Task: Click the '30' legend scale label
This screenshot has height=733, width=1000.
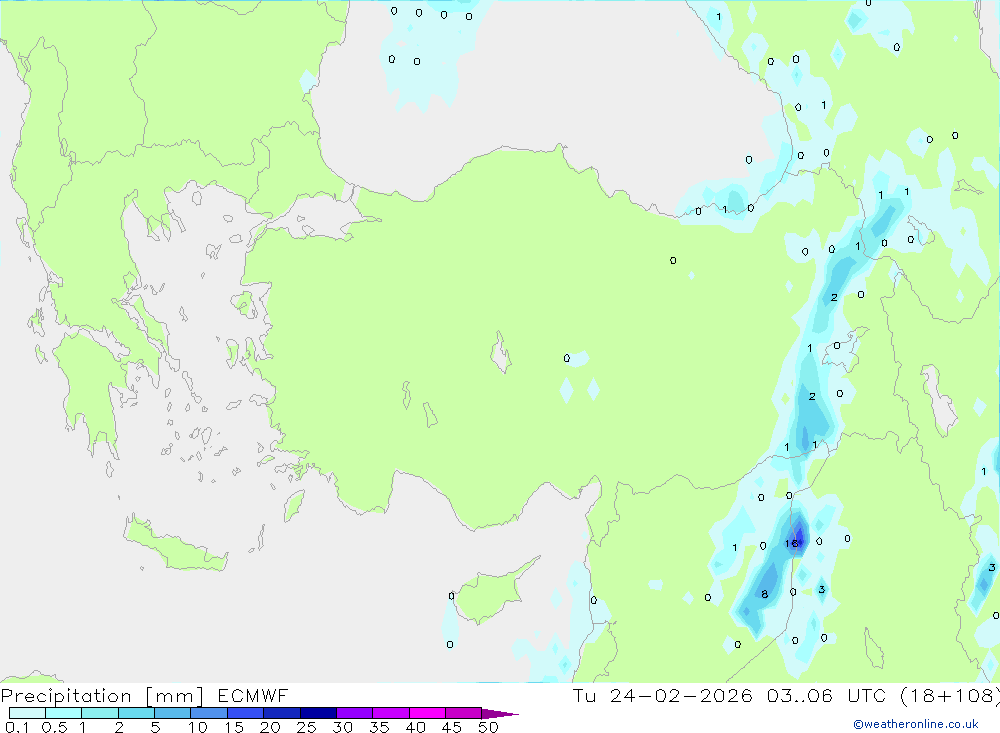Action: pyautogui.click(x=342, y=727)
